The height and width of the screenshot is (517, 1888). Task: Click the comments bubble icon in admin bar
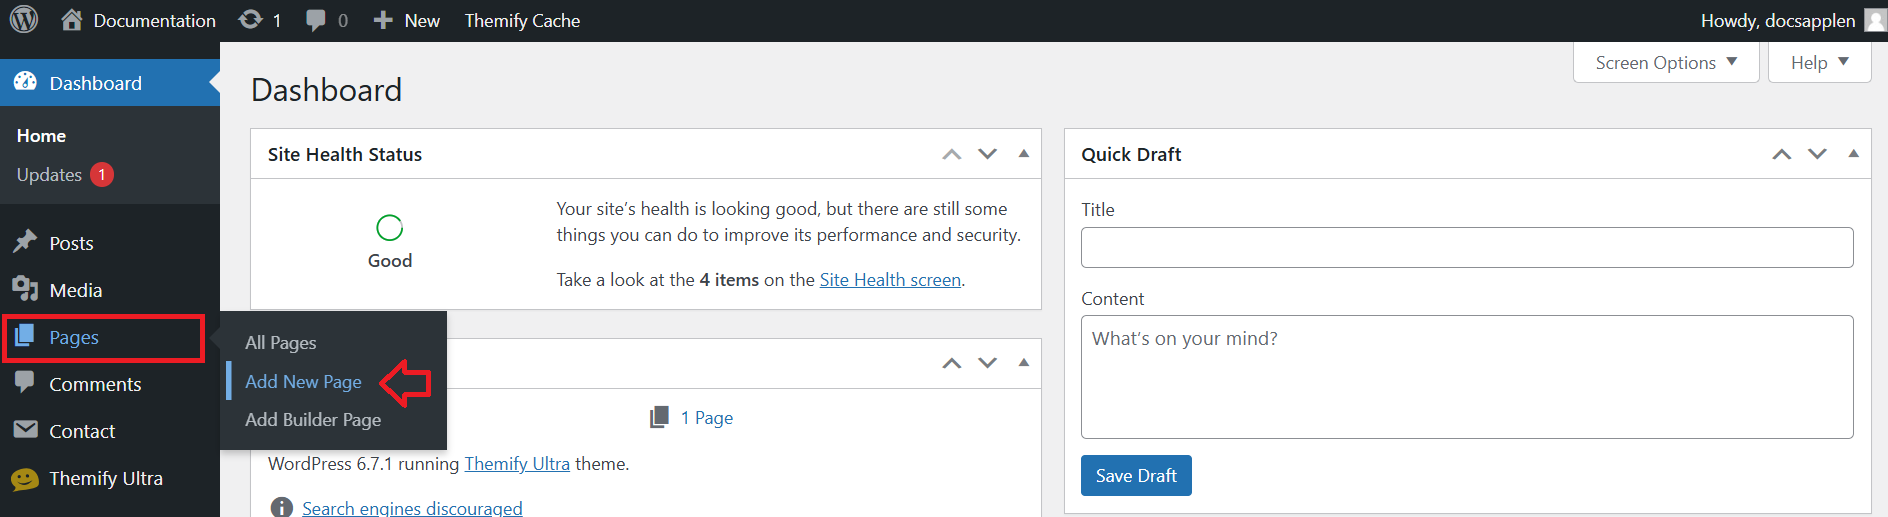coord(316,20)
